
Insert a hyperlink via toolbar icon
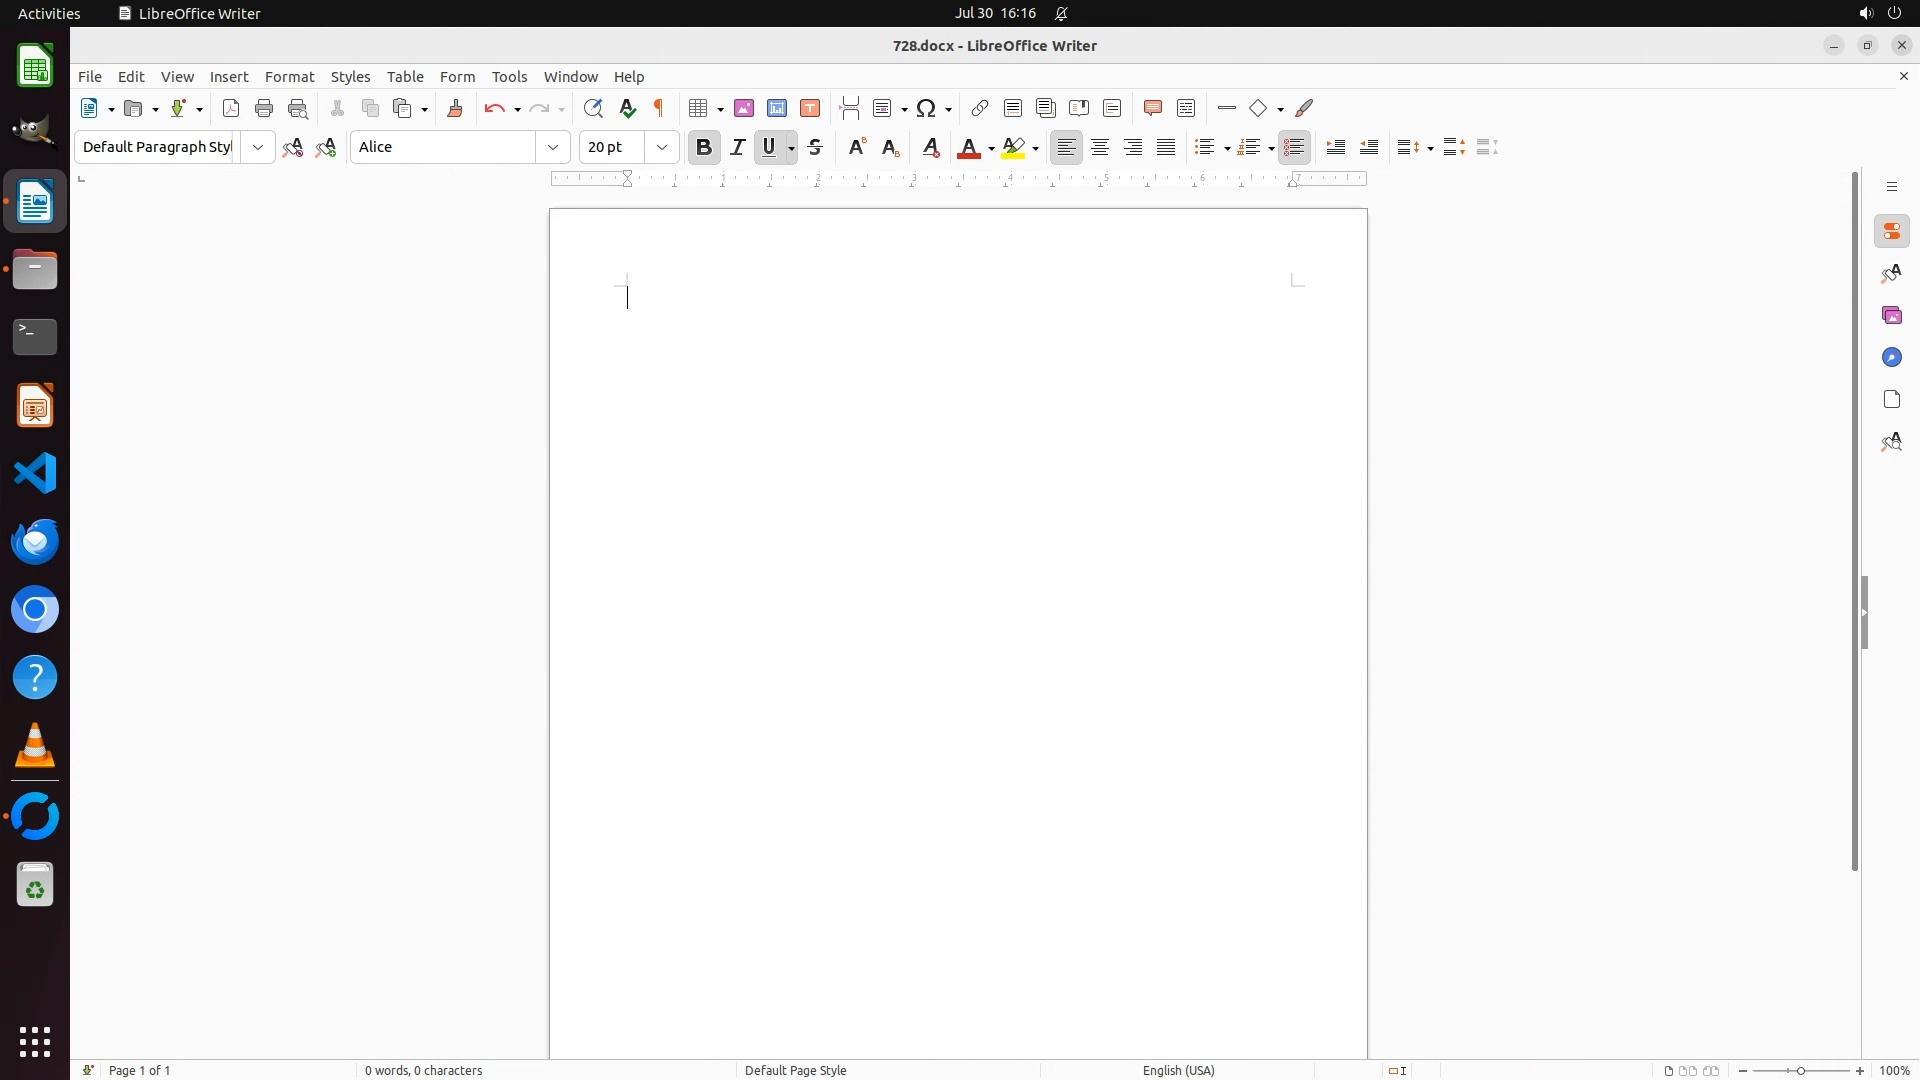[x=980, y=109]
